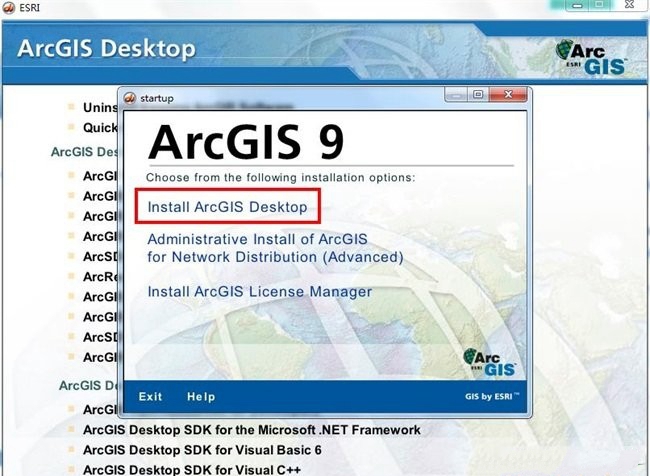Click the ArcRe... entry in ESRI window

100,277
